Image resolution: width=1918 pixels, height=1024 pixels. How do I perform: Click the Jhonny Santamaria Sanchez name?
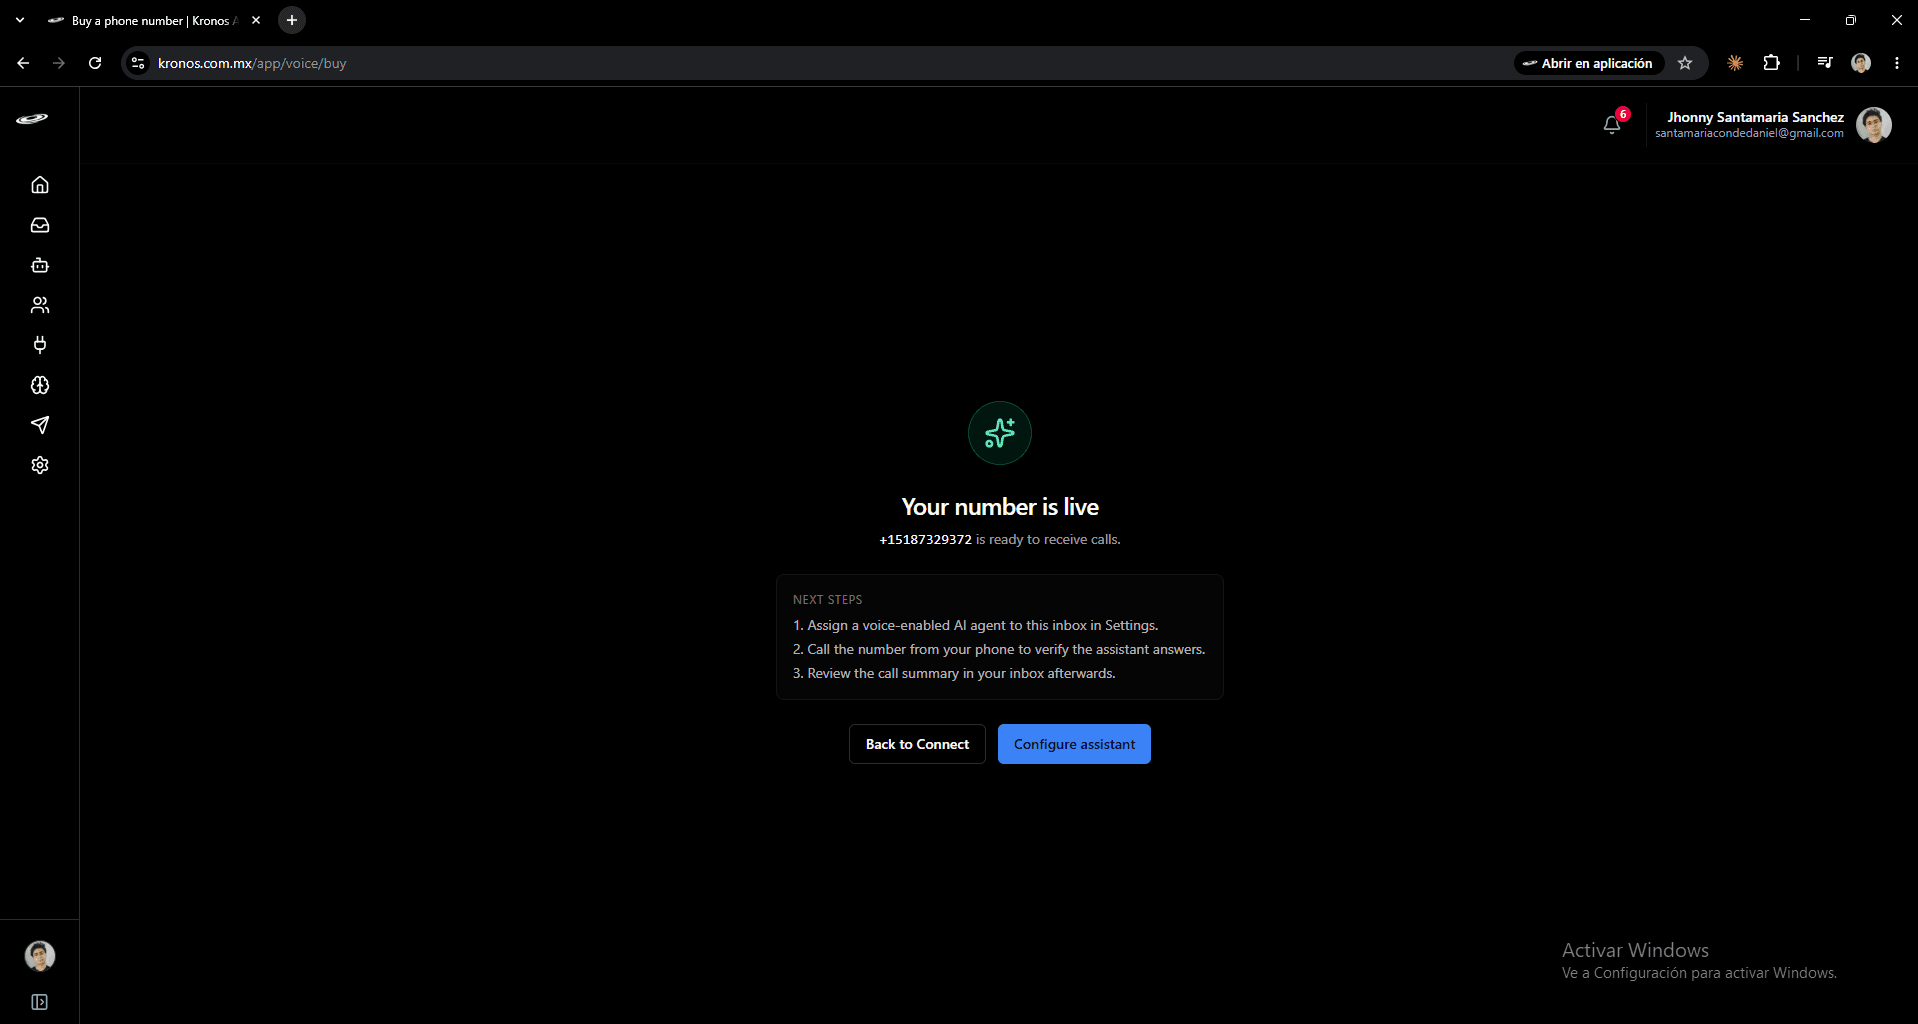pos(1755,117)
